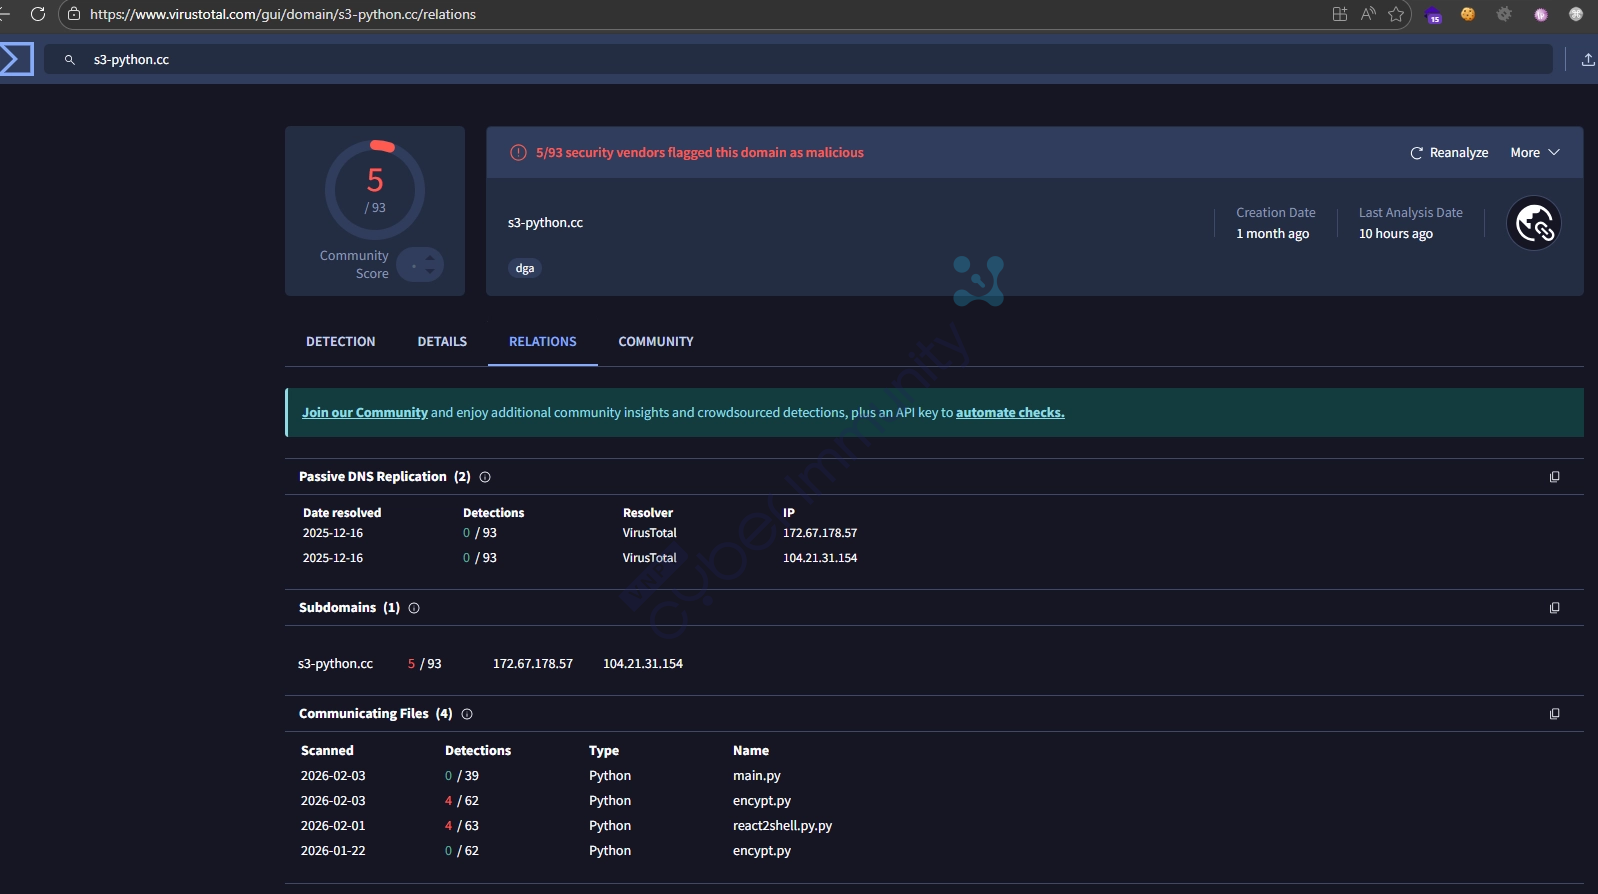Screen dimensions: 1598x894
Task: Switch to the Details tab
Action: coord(442,342)
